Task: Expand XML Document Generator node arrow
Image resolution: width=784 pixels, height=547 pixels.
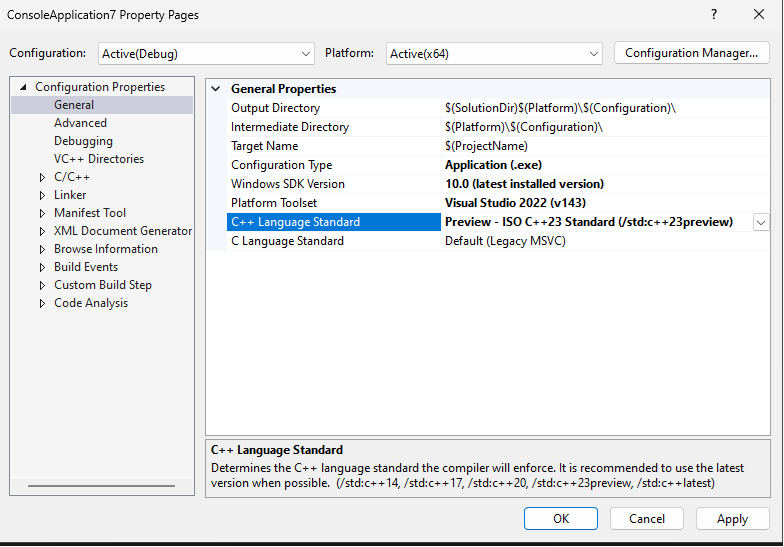Action: coord(42,232)
